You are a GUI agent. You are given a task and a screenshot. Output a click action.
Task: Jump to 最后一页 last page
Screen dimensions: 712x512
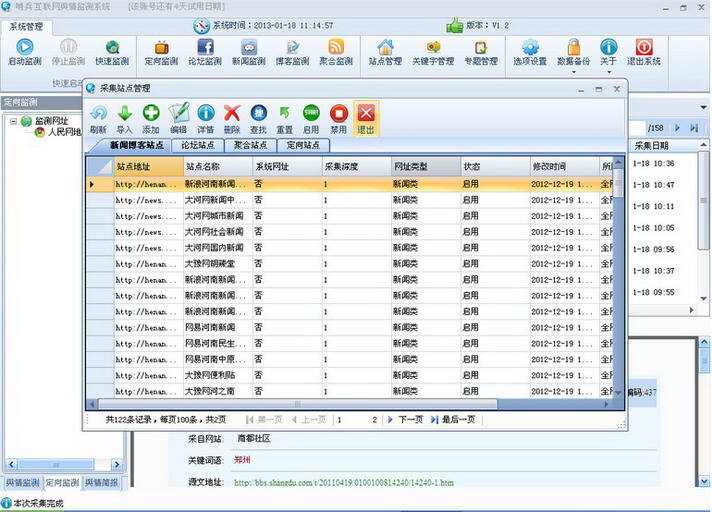coord(453,420)
